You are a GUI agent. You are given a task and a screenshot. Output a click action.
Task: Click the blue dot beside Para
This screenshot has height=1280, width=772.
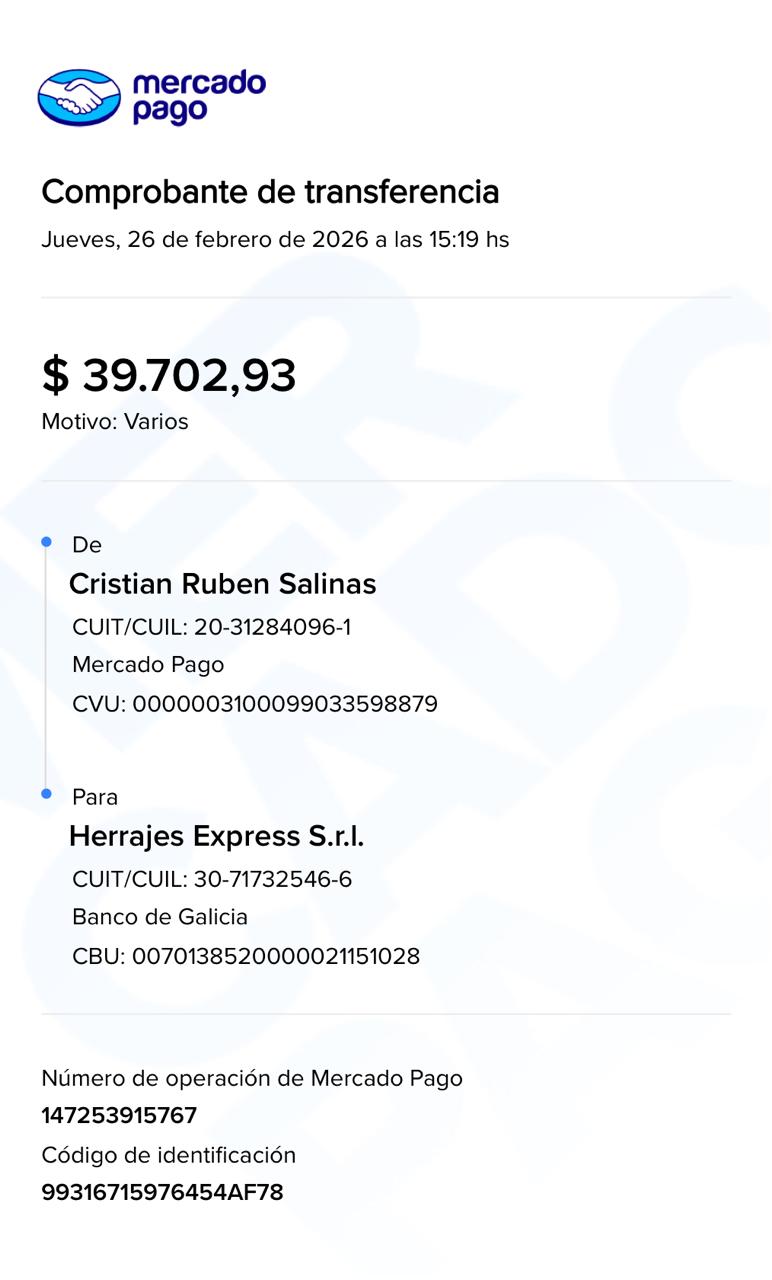46,794
